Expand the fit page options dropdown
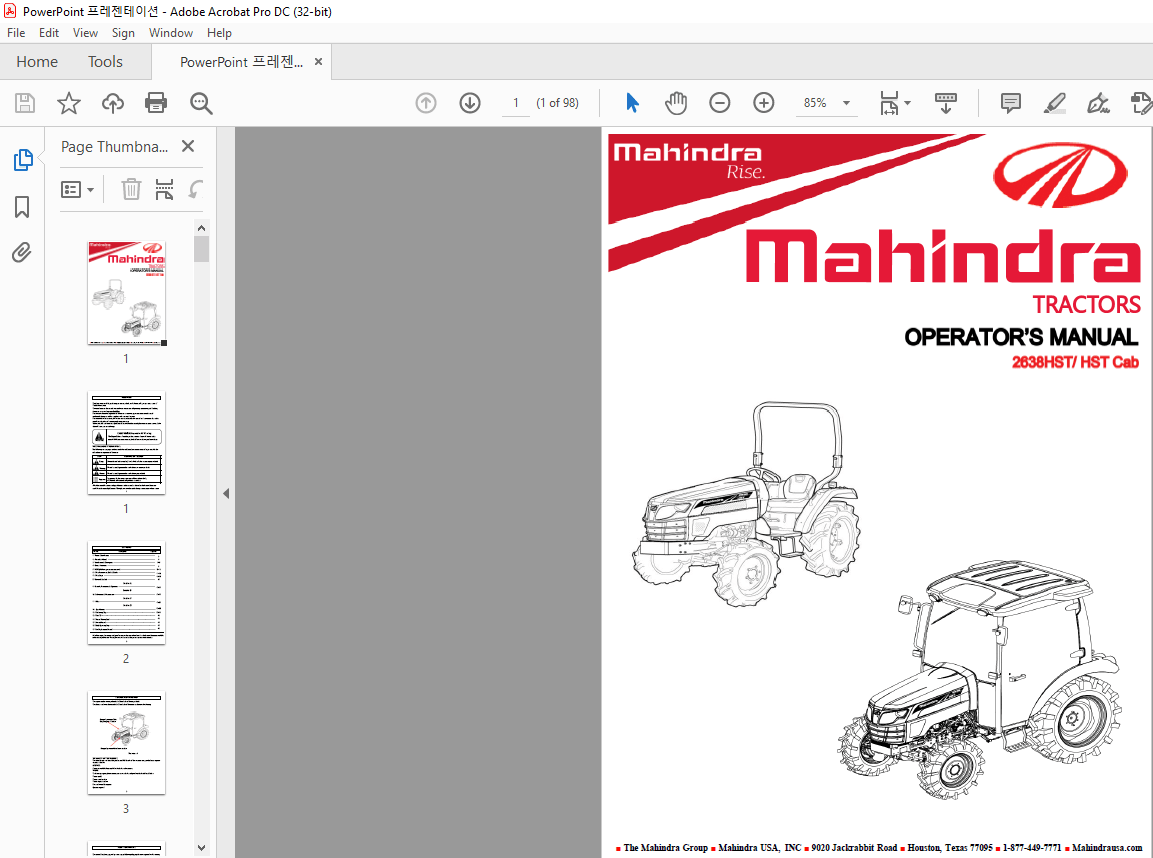 pyautogui.click(x=908, y=103)
